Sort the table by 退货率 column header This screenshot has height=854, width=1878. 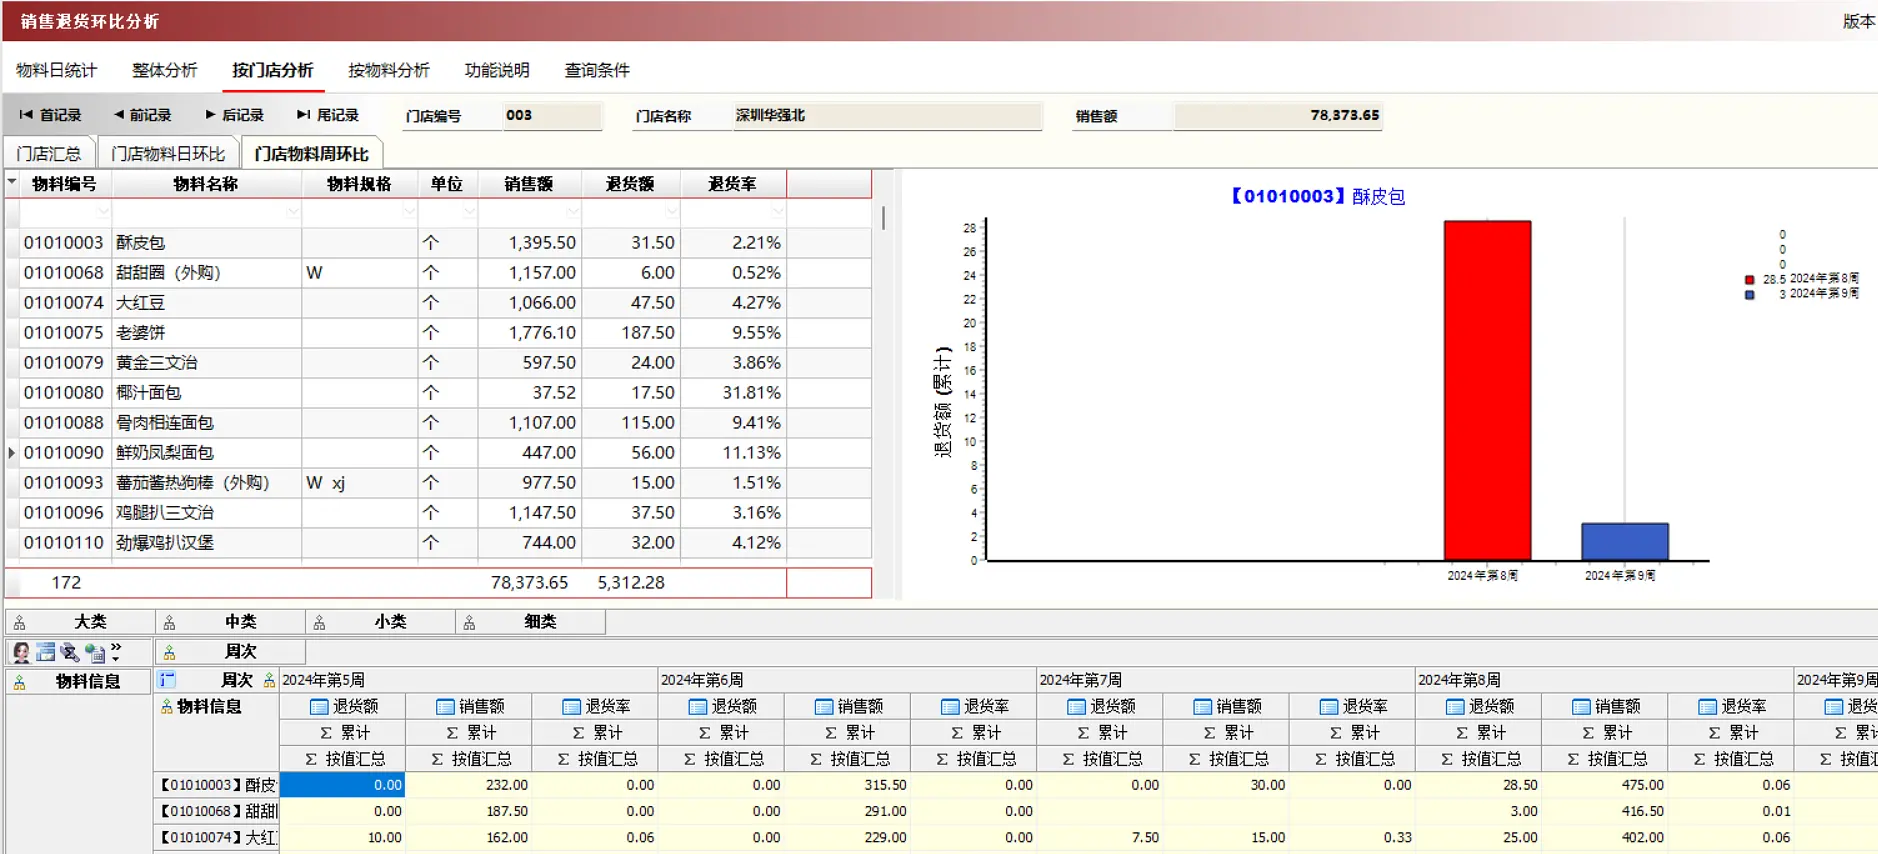732,184
